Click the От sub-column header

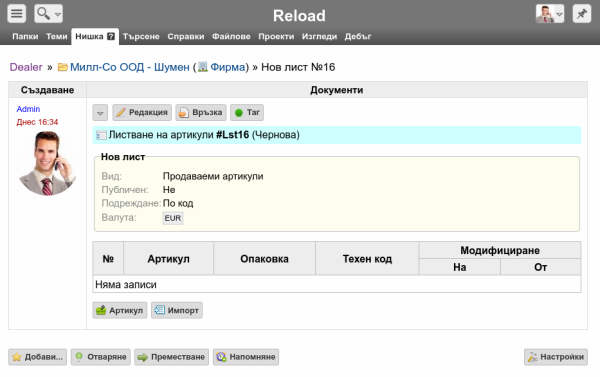click(x=541, y=267)
